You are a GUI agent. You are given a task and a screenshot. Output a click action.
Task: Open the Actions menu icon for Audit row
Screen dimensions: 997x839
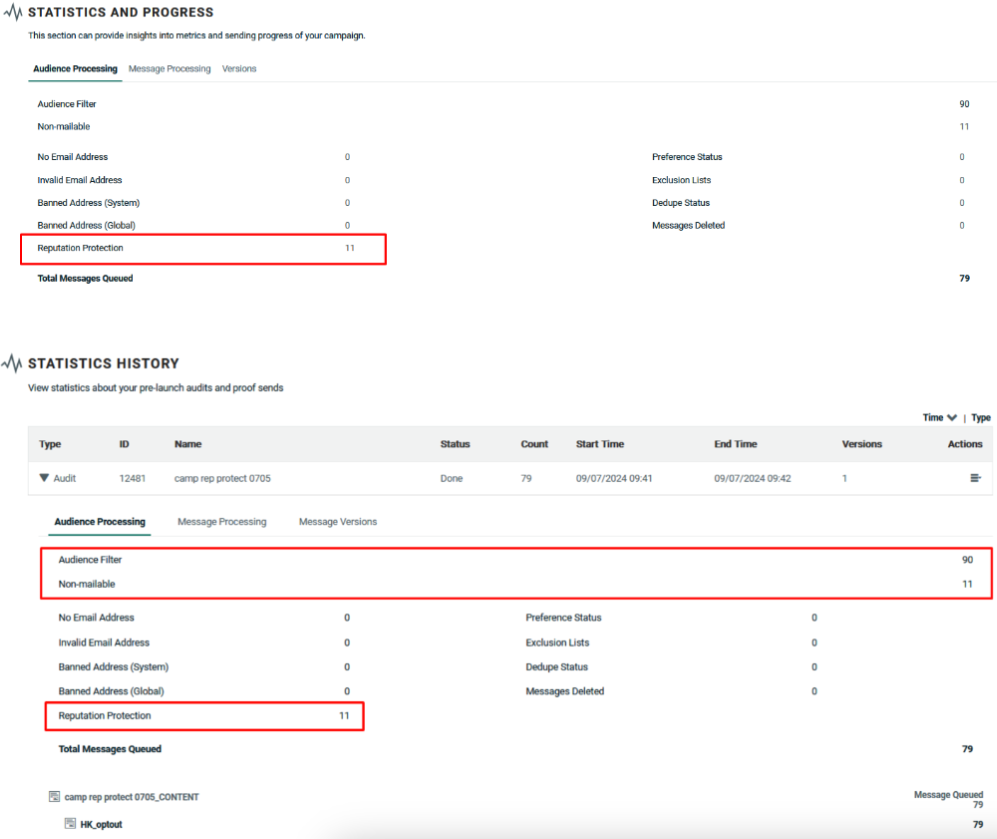tap(975, 478)
